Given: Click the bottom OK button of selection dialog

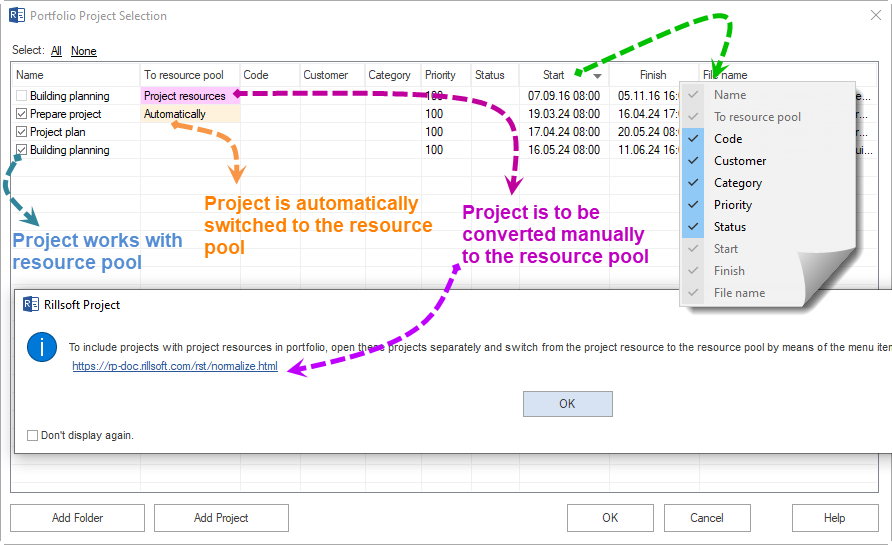Looking at the screenshot, I should coord(610,518).
